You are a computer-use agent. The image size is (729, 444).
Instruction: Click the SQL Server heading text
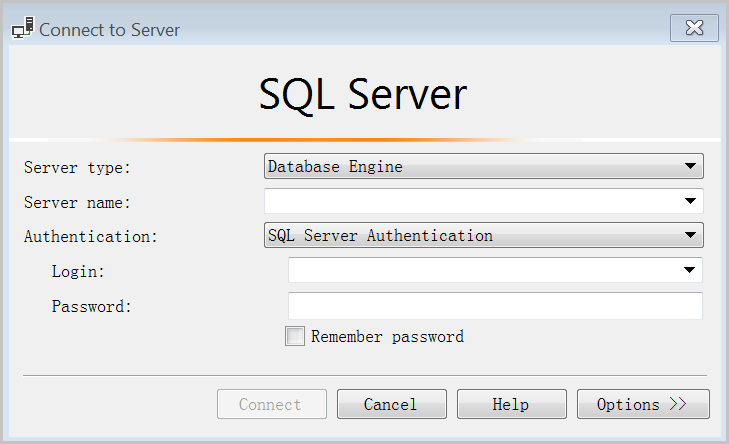pos(363,94)
